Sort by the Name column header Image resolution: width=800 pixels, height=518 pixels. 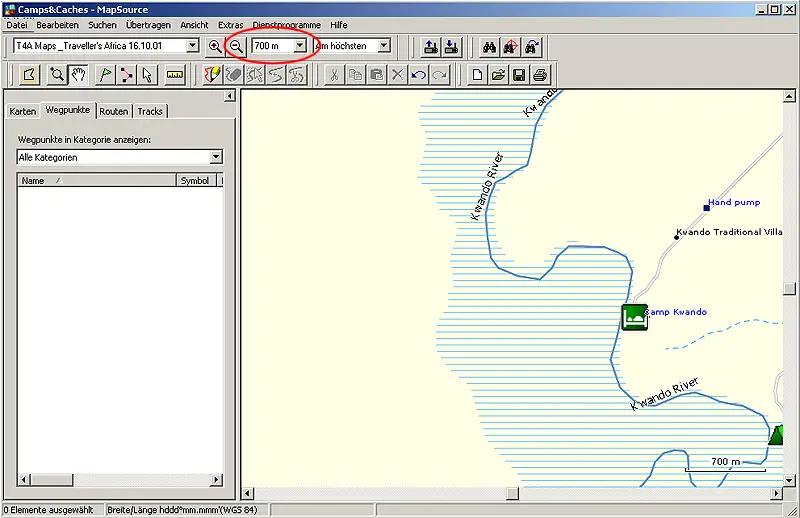click(97, 180)
